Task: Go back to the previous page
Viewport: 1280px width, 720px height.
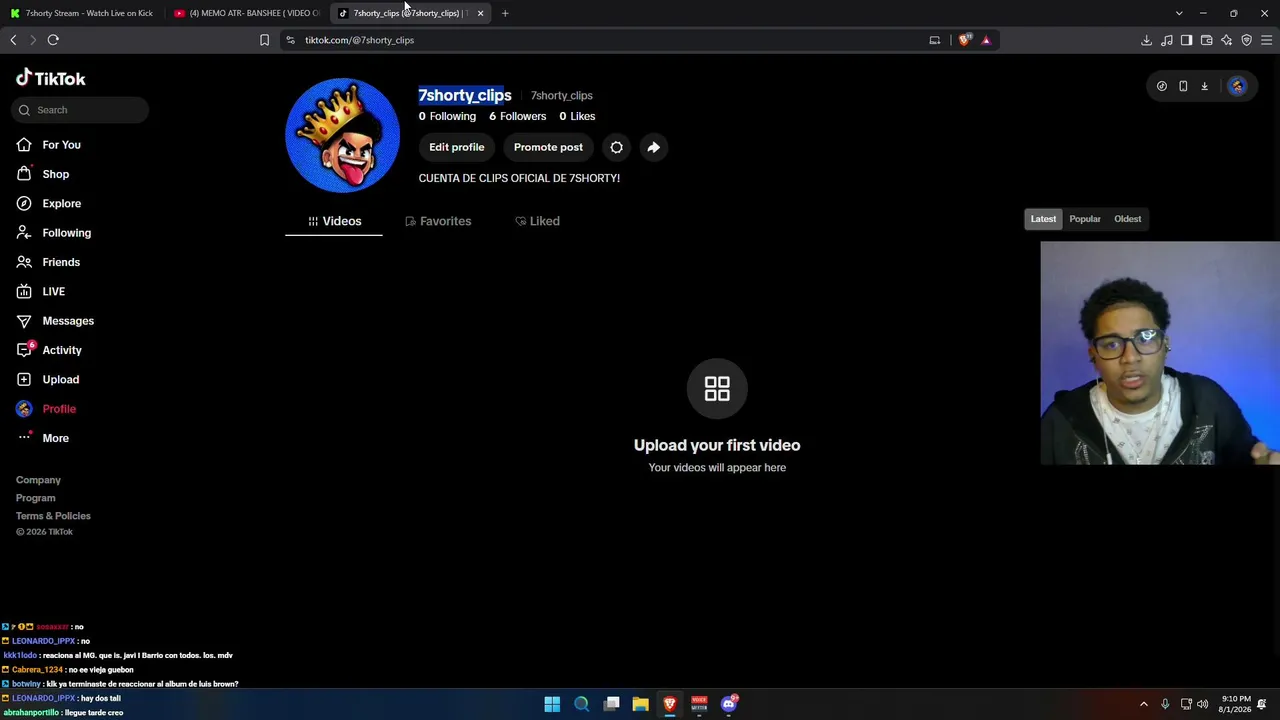Action: pos(13,40)
